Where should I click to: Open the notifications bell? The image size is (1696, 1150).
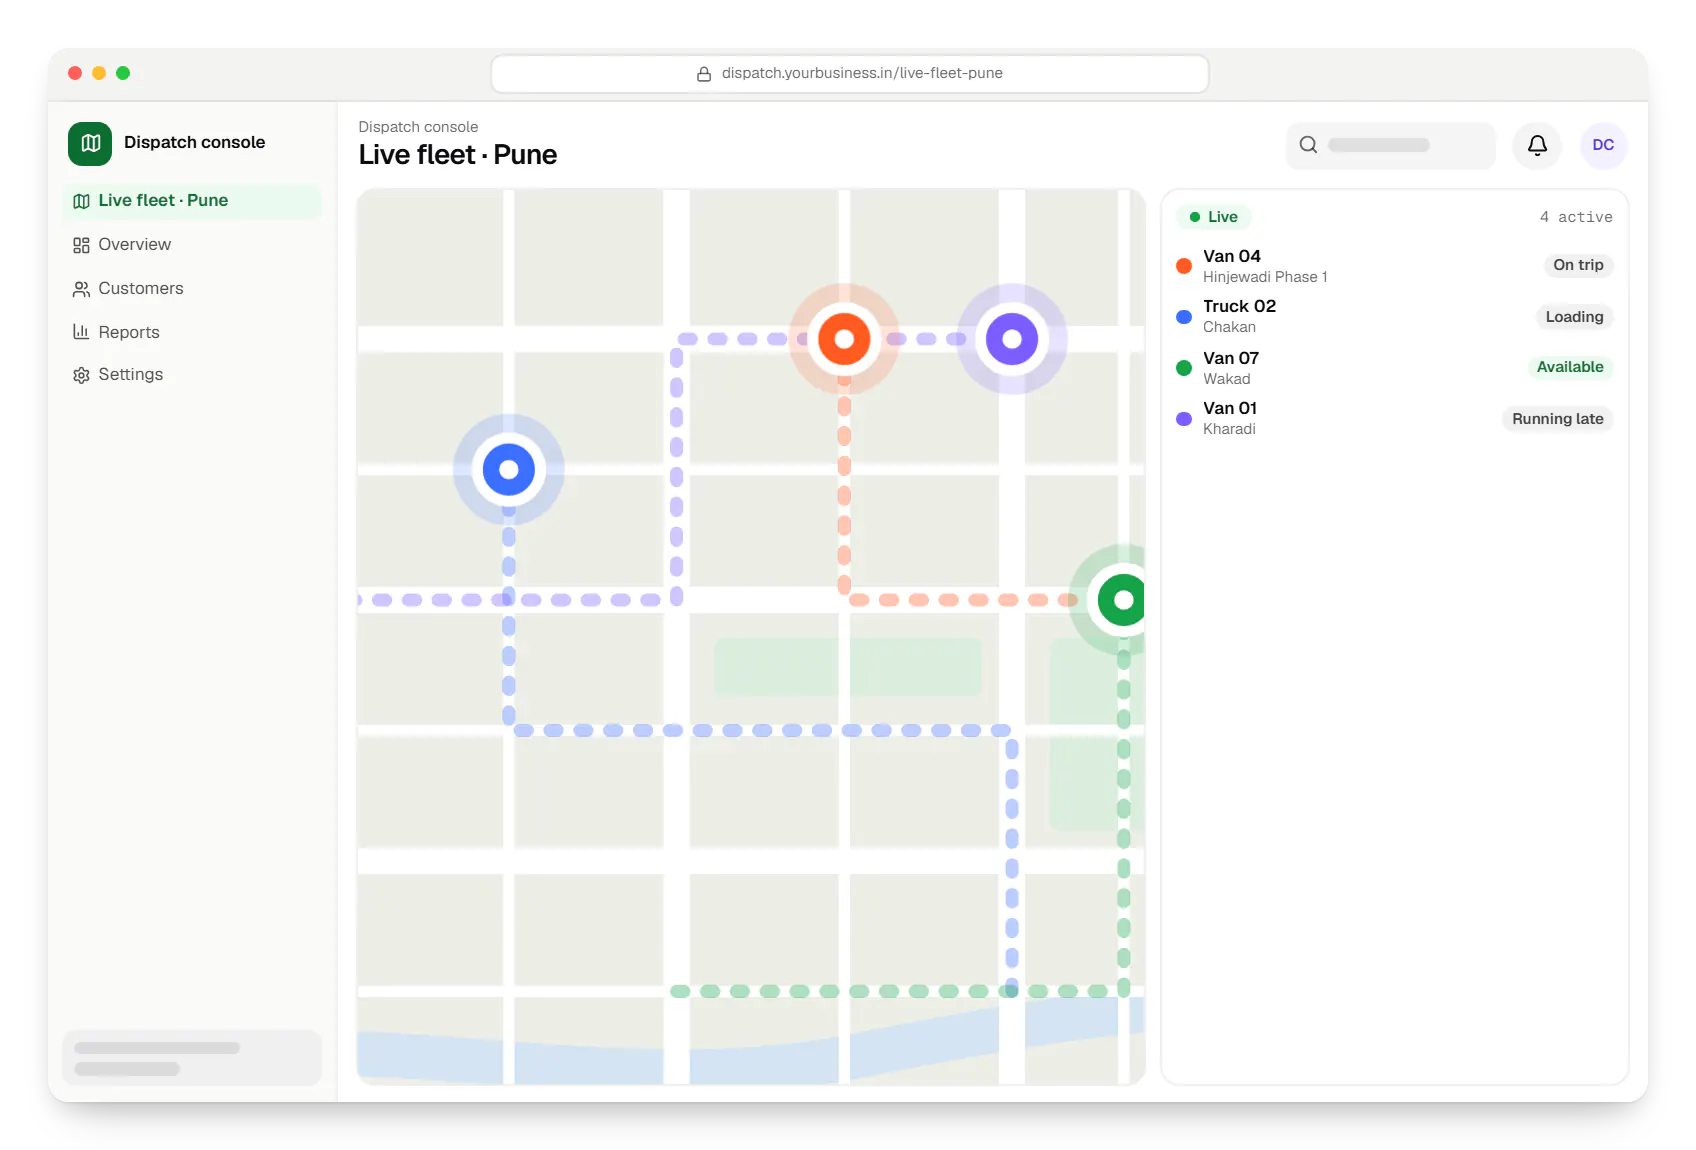coord(1537,145)
